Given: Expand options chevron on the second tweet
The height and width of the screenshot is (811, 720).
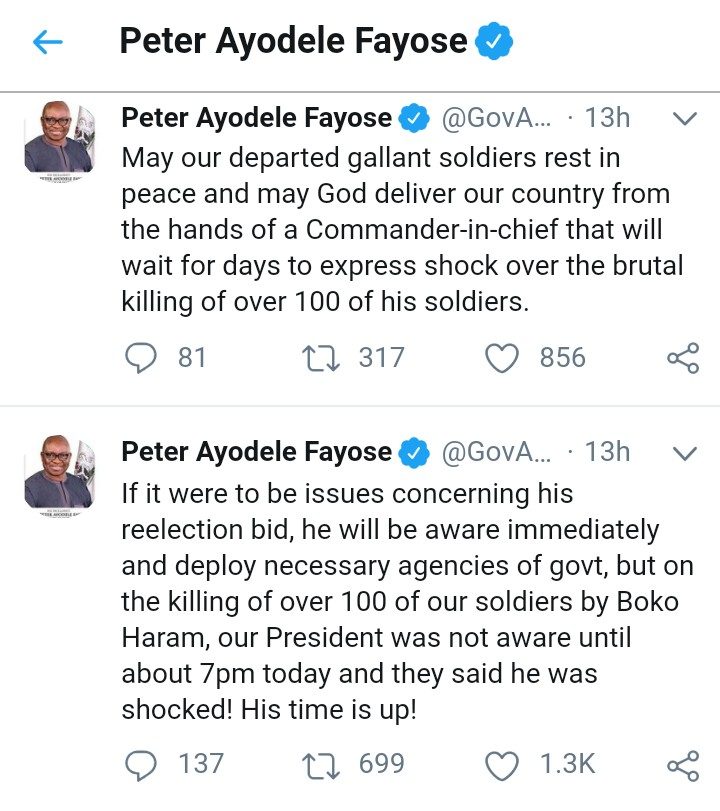Looking at the screenshot, I should 685,453.
